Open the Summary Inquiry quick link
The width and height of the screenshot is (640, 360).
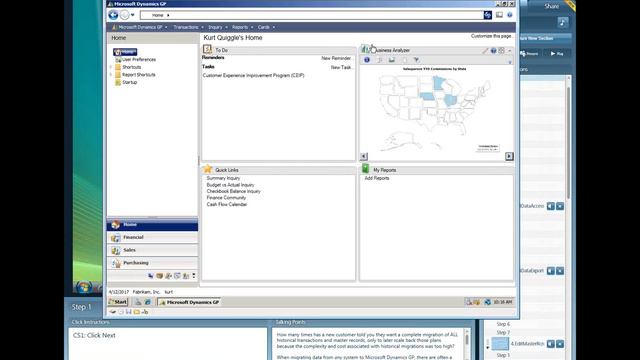[223, 178]
